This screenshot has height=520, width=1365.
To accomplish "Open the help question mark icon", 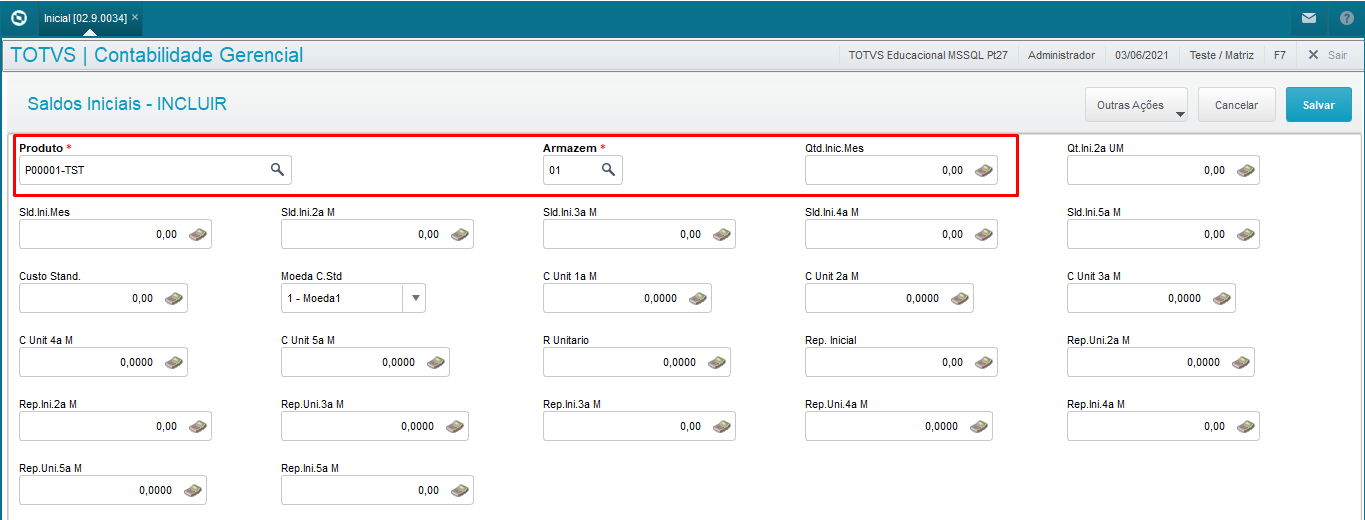I will (x=1346, y=18).
